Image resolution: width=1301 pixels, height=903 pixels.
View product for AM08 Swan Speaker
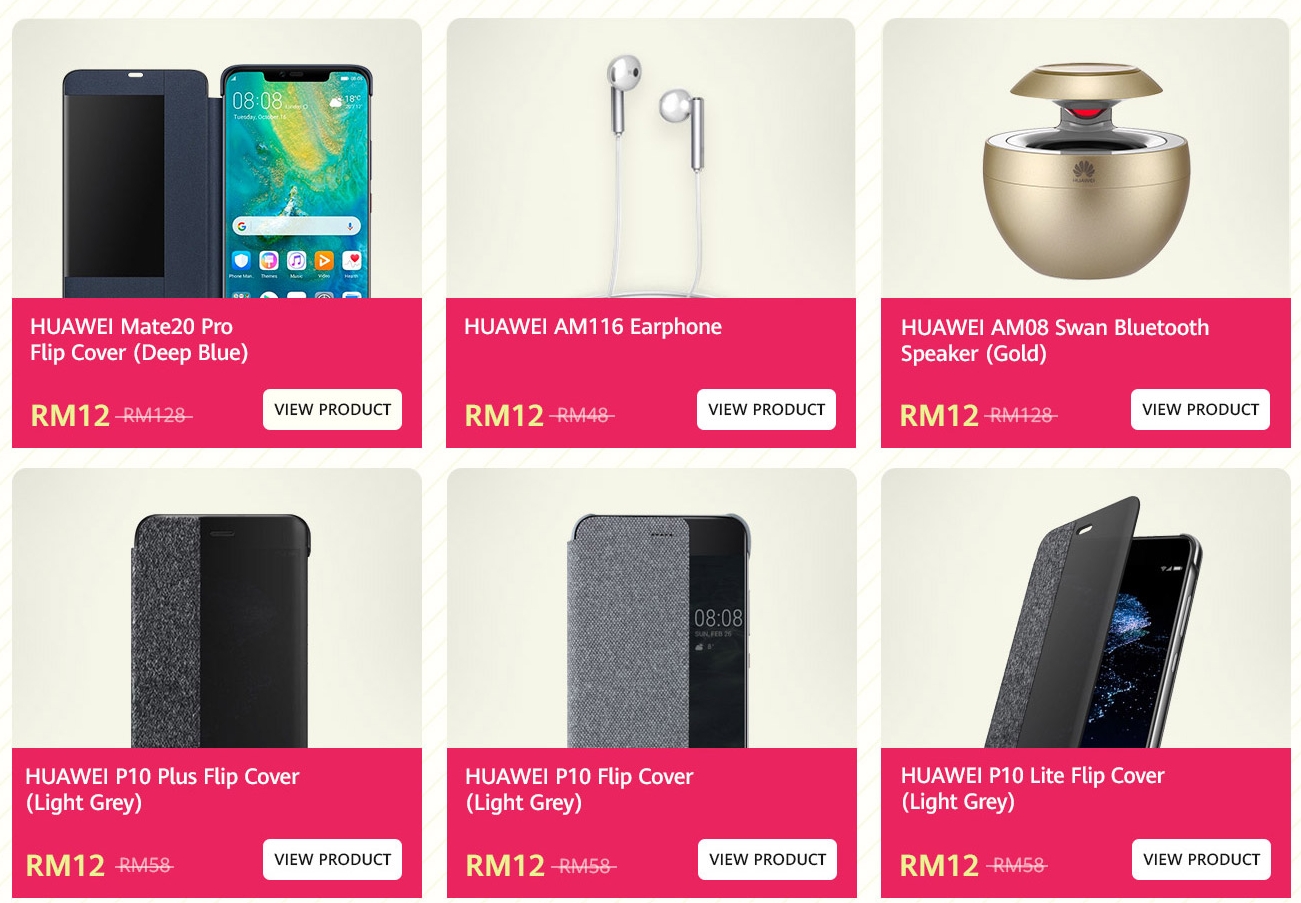click(1200, 409)
